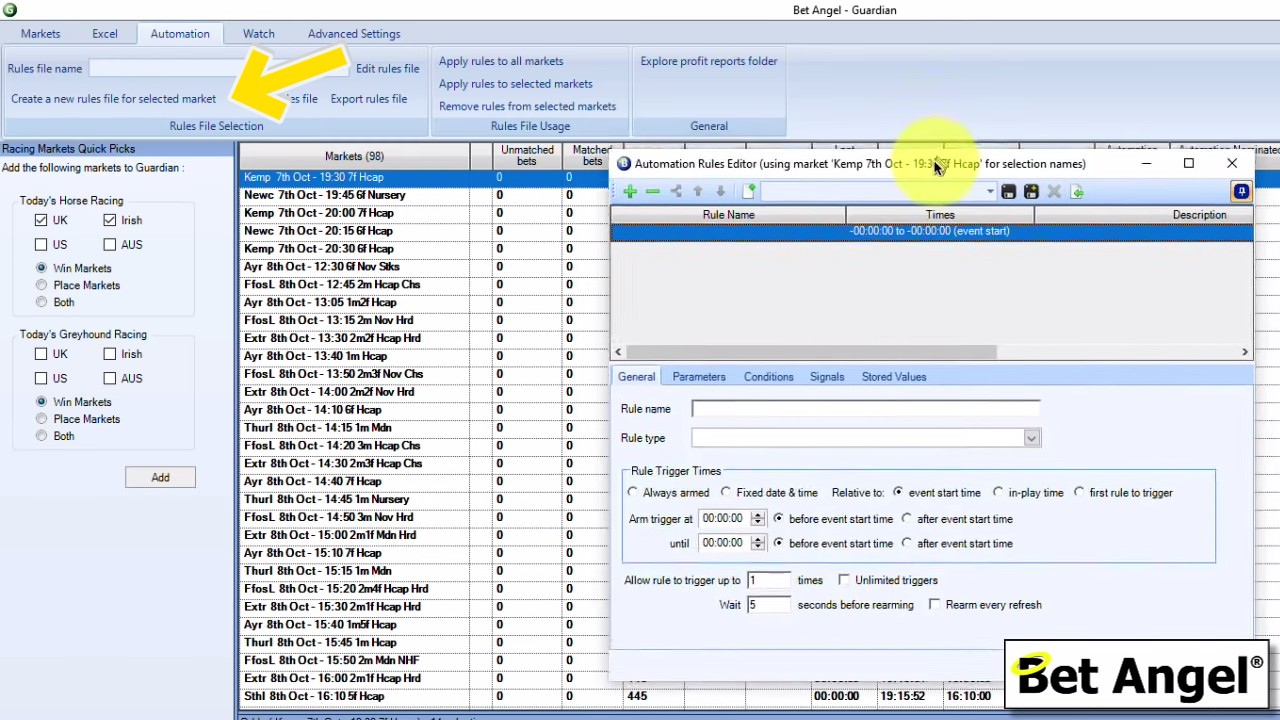This screenshot has width=1280, height=720.
Task: Click the until time spinner arrows
Action: [x=757, y=543]
